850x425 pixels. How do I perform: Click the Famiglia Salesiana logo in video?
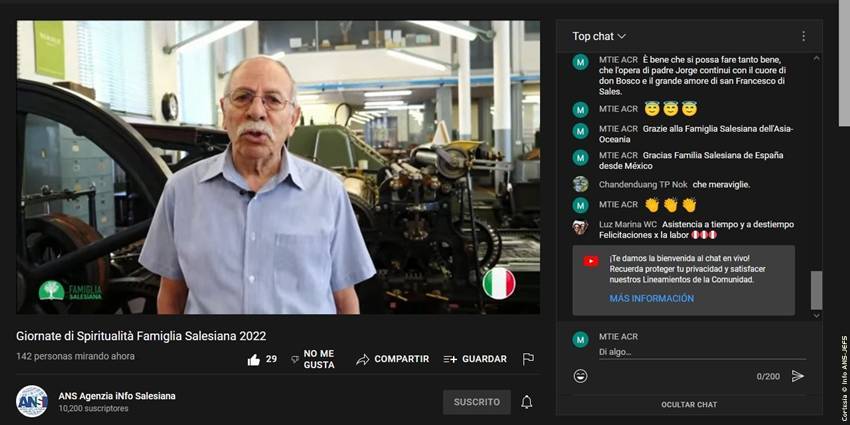70,290
